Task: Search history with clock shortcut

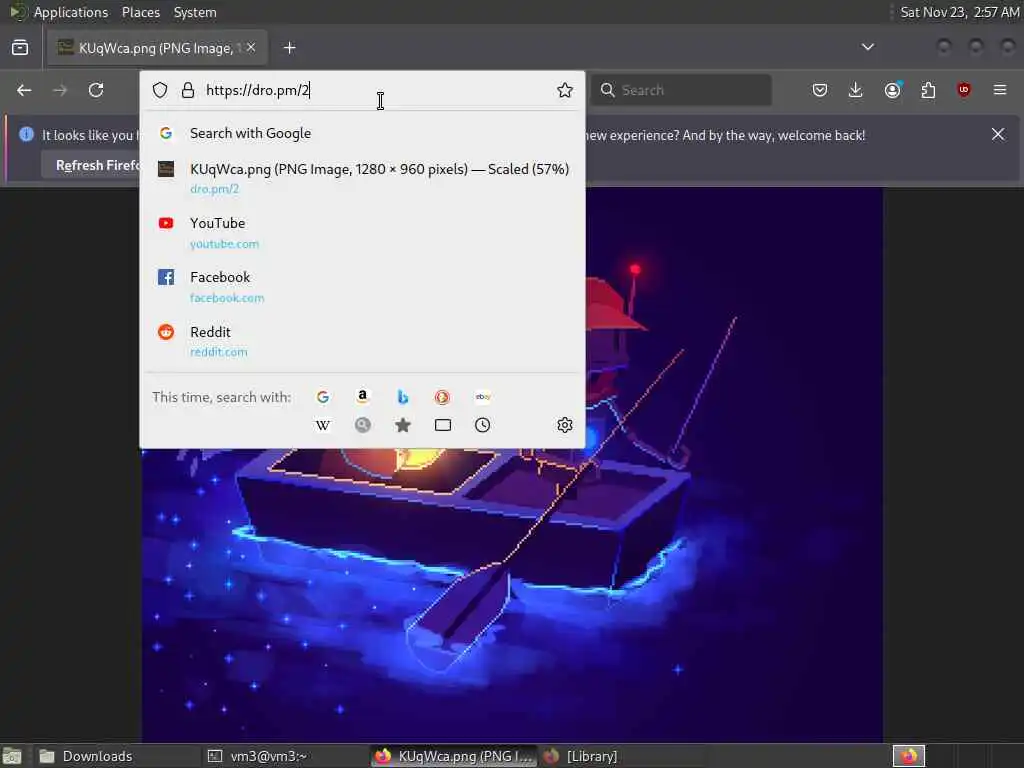Action: (483, 425)
